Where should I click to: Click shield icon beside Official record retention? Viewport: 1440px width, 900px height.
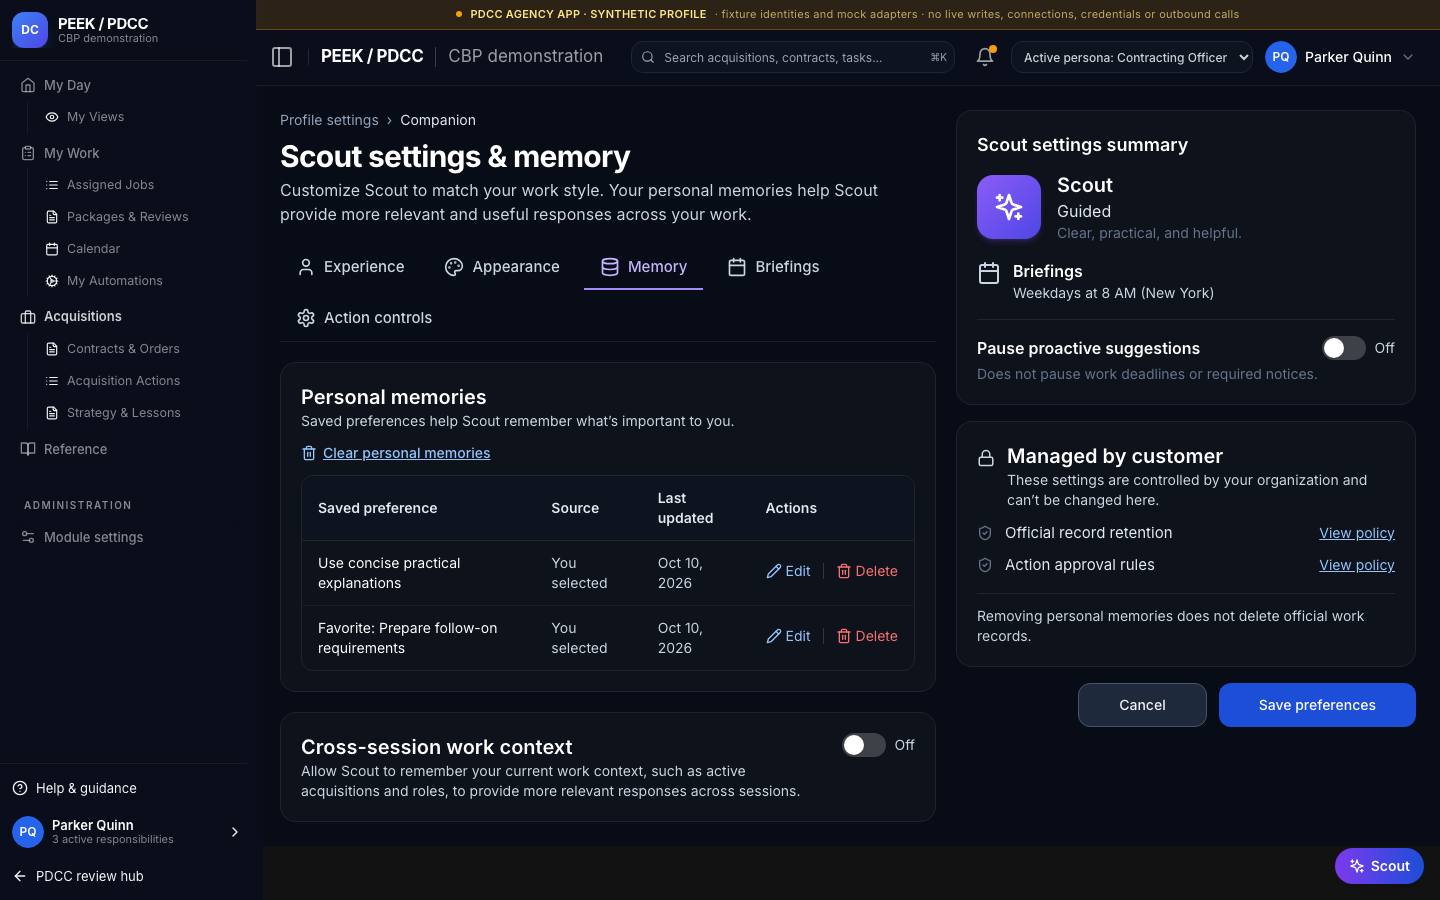click(x=985, y=533)
